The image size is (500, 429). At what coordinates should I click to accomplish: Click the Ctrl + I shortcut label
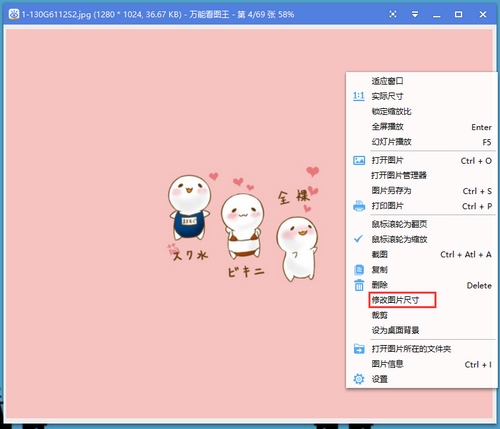pyautogui.click(x=478, y=365)
